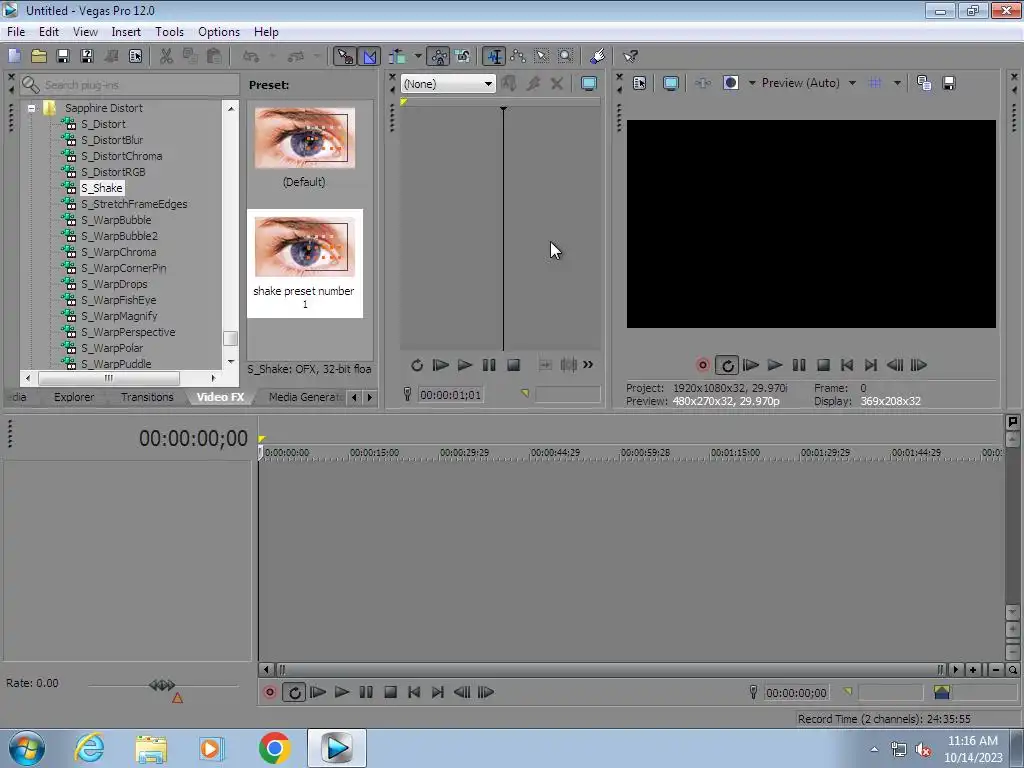The image size is (1024, 768).
Task: Open the Options menu
Action: point(219,31)
